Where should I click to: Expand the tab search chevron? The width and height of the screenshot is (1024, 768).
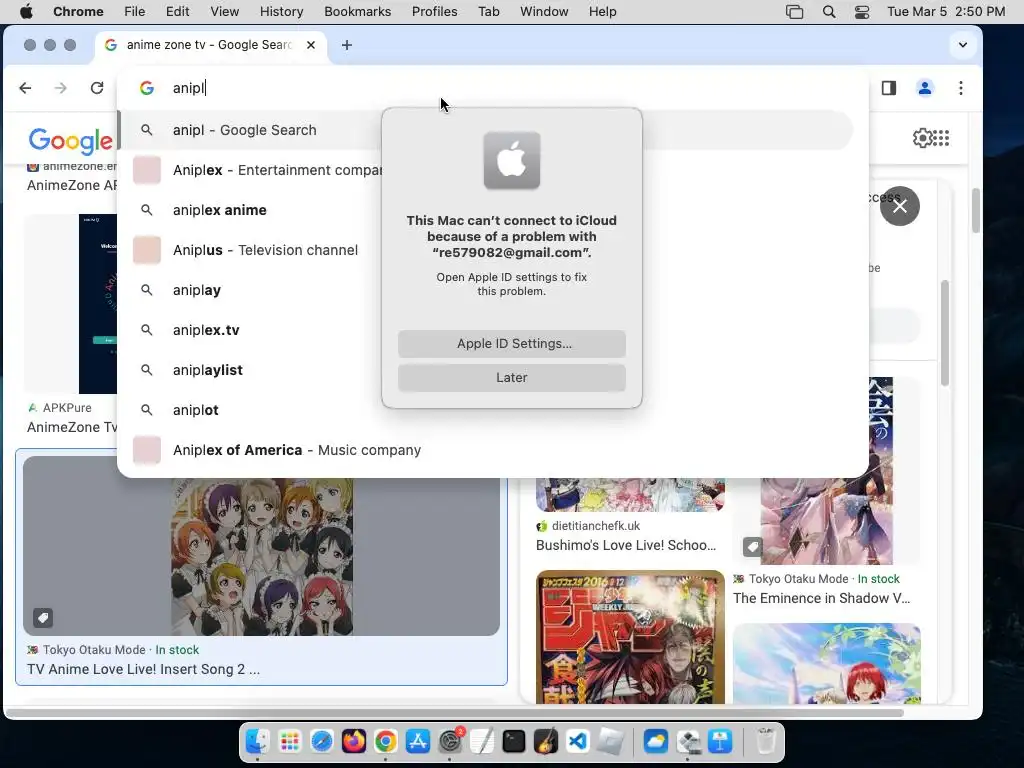pyautogui.click(x=963, y=45)
